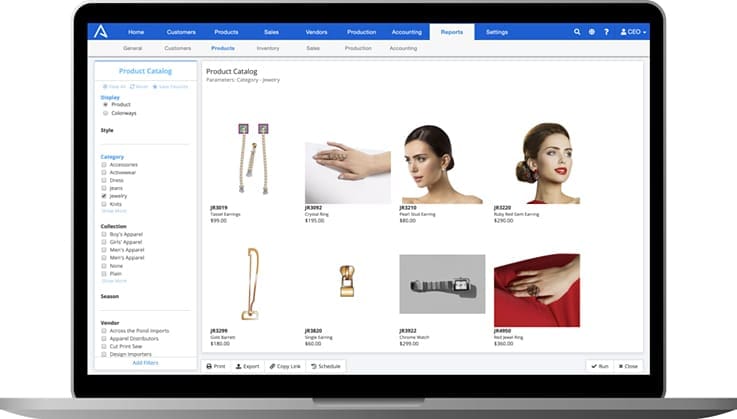Open the Chrome Watch product thumbnail
The height and width of the screenshot is (419, 737).
[441, 284]
